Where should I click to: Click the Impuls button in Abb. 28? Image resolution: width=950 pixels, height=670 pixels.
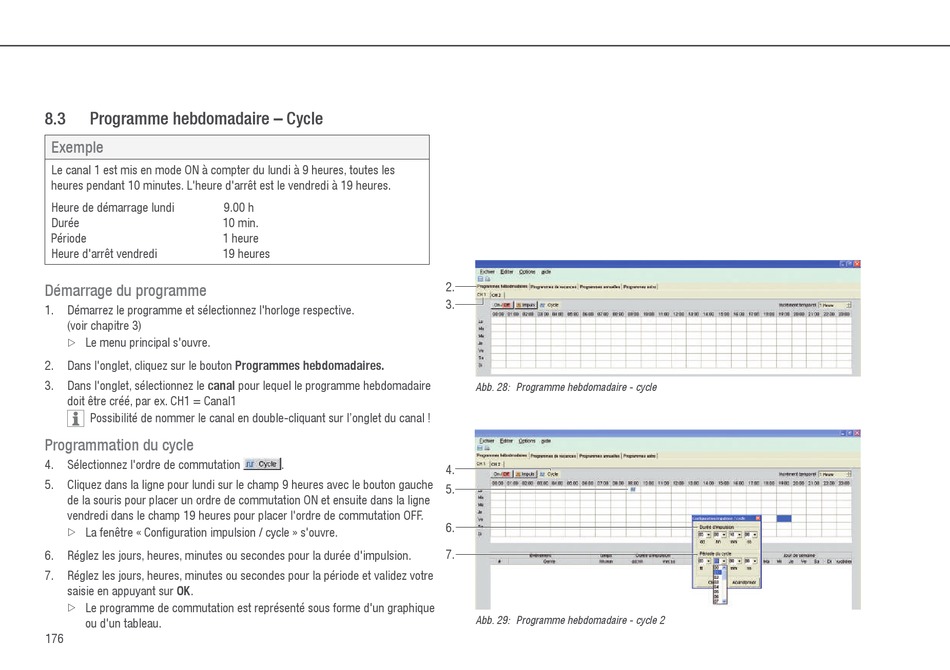click(526, 305)
